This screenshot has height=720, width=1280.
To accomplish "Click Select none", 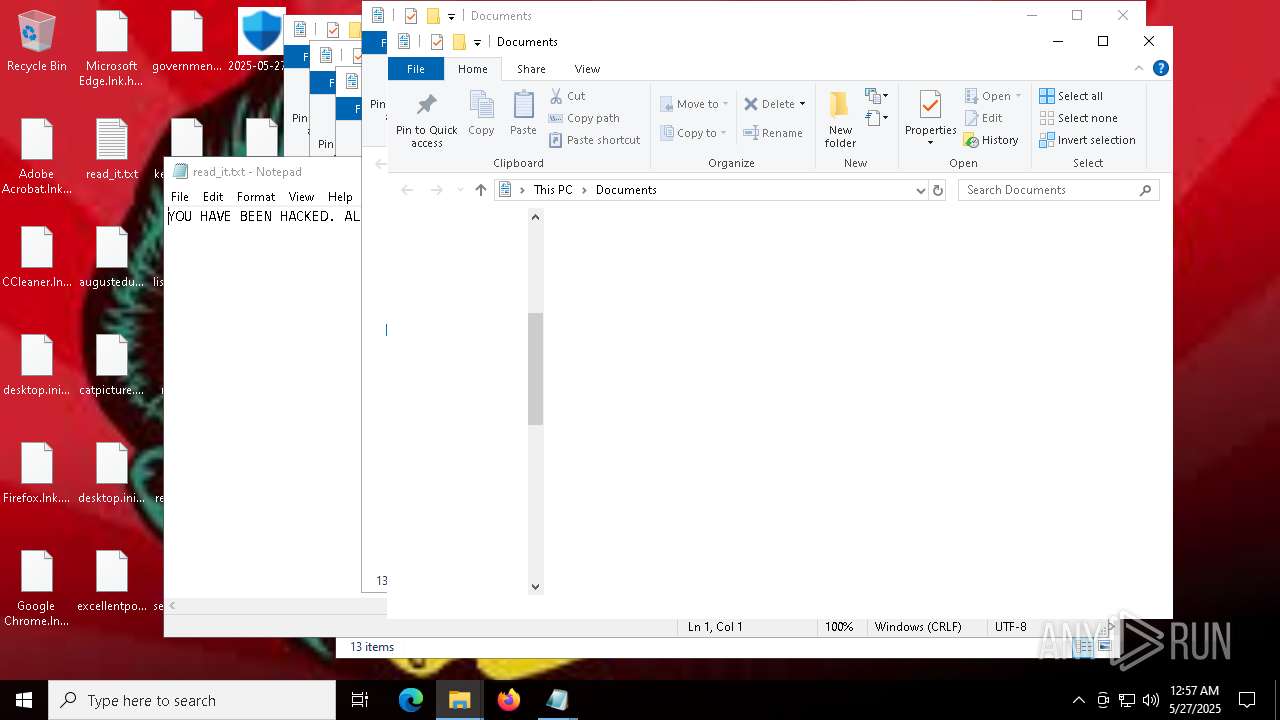I will pyautogui.click(x=1078, y=118).
